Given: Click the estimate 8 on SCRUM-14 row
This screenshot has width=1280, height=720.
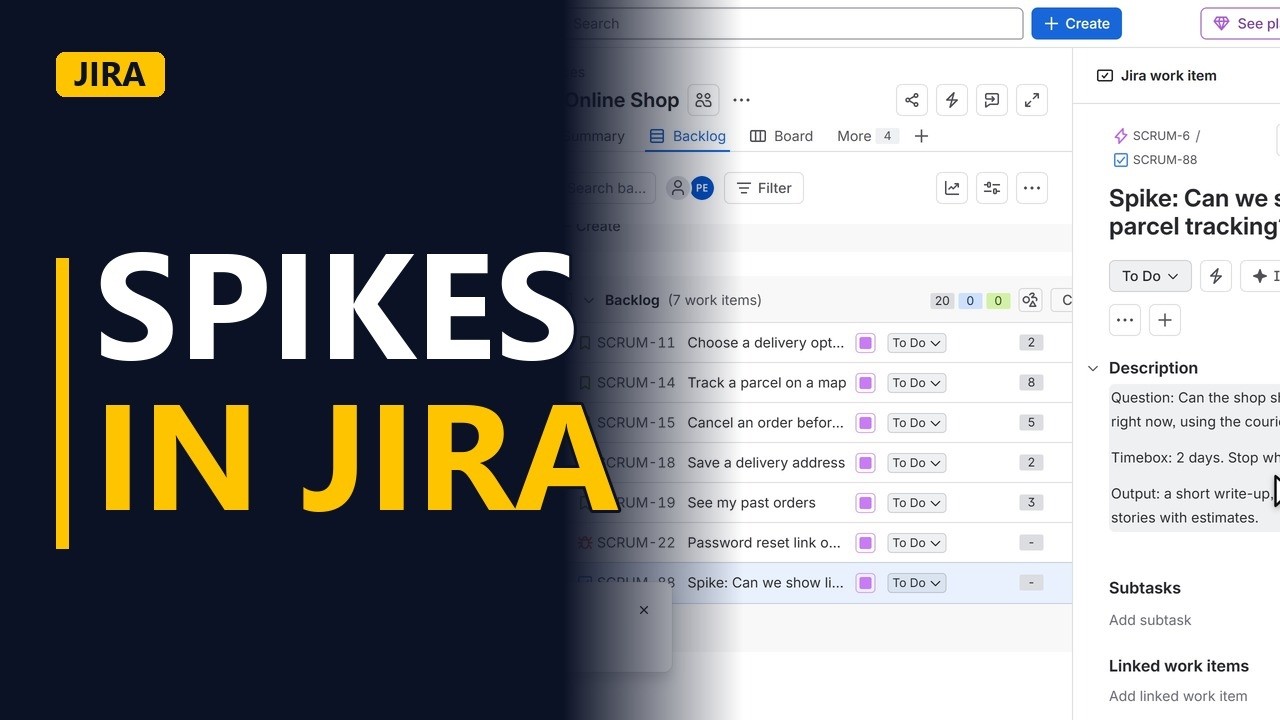Looking at the screenshot, I should tap(1031, 383).
